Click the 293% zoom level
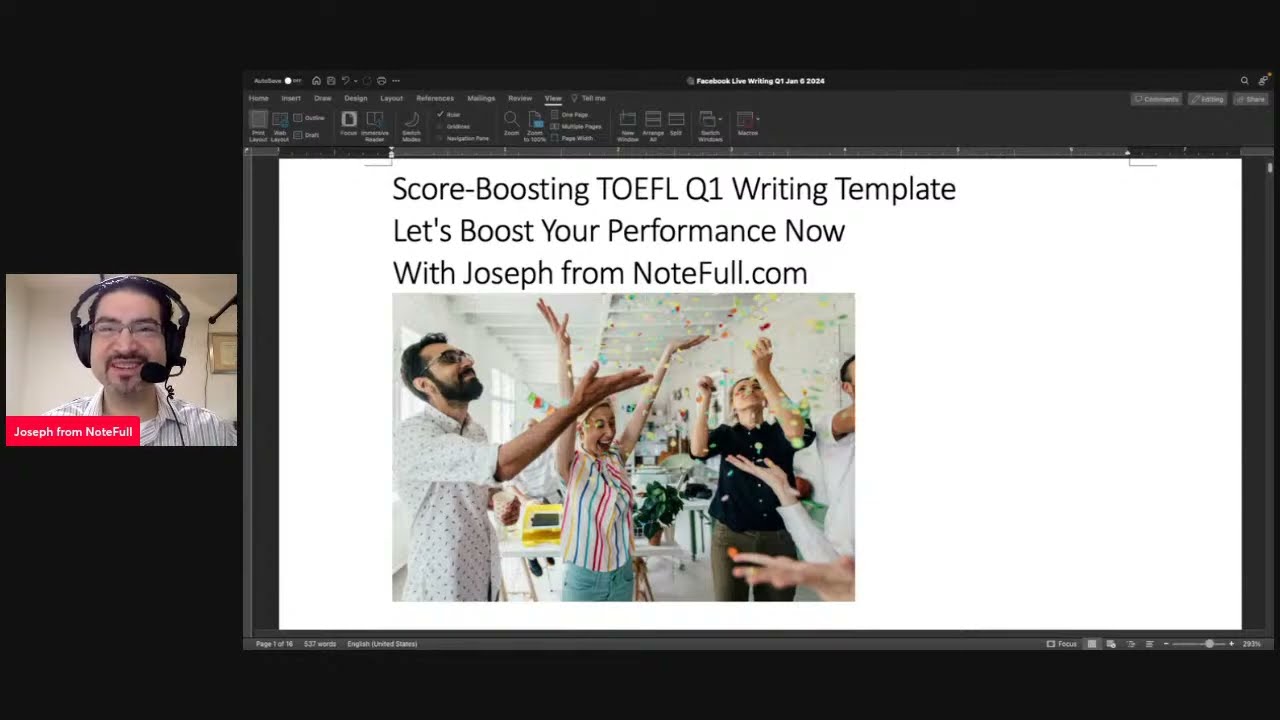 coord(1251,644)
